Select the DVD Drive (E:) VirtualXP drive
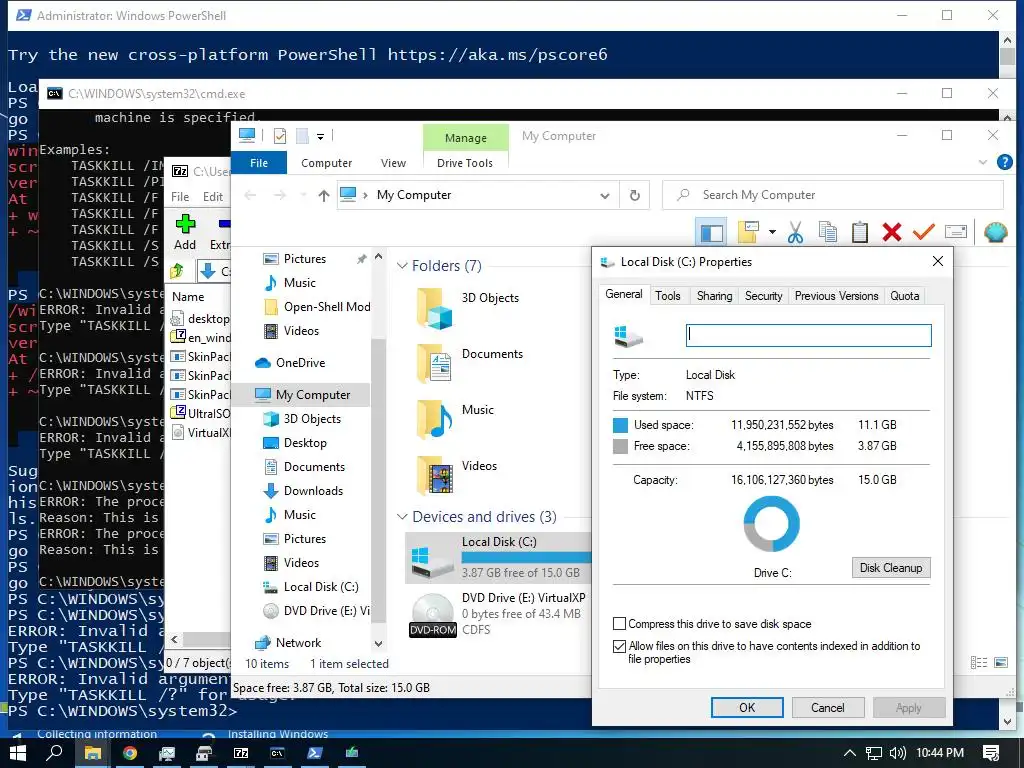Viewport: 1024px width, 768px height. [498, 613]
